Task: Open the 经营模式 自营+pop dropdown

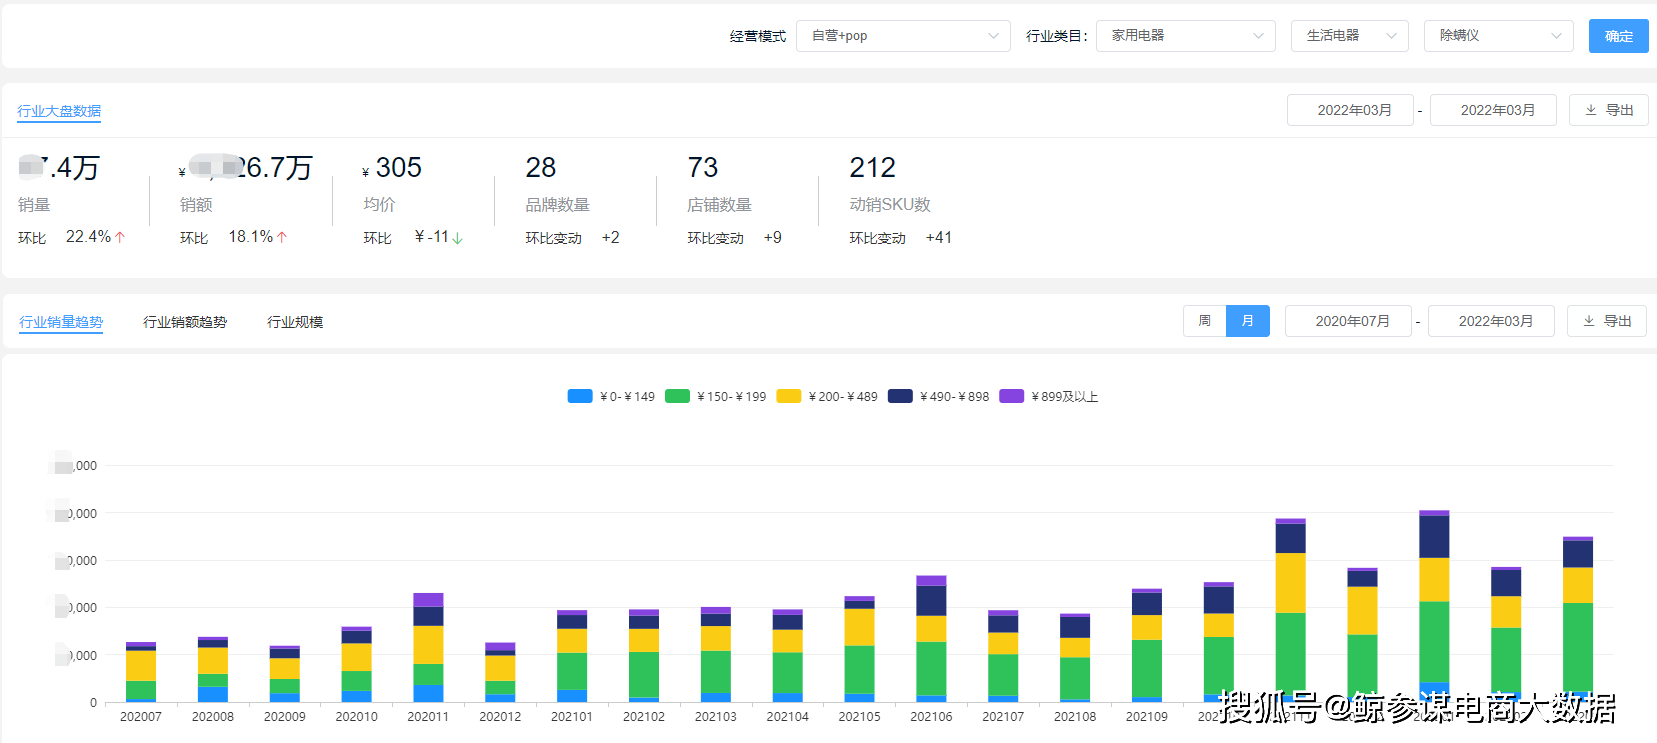Action: 903,36
